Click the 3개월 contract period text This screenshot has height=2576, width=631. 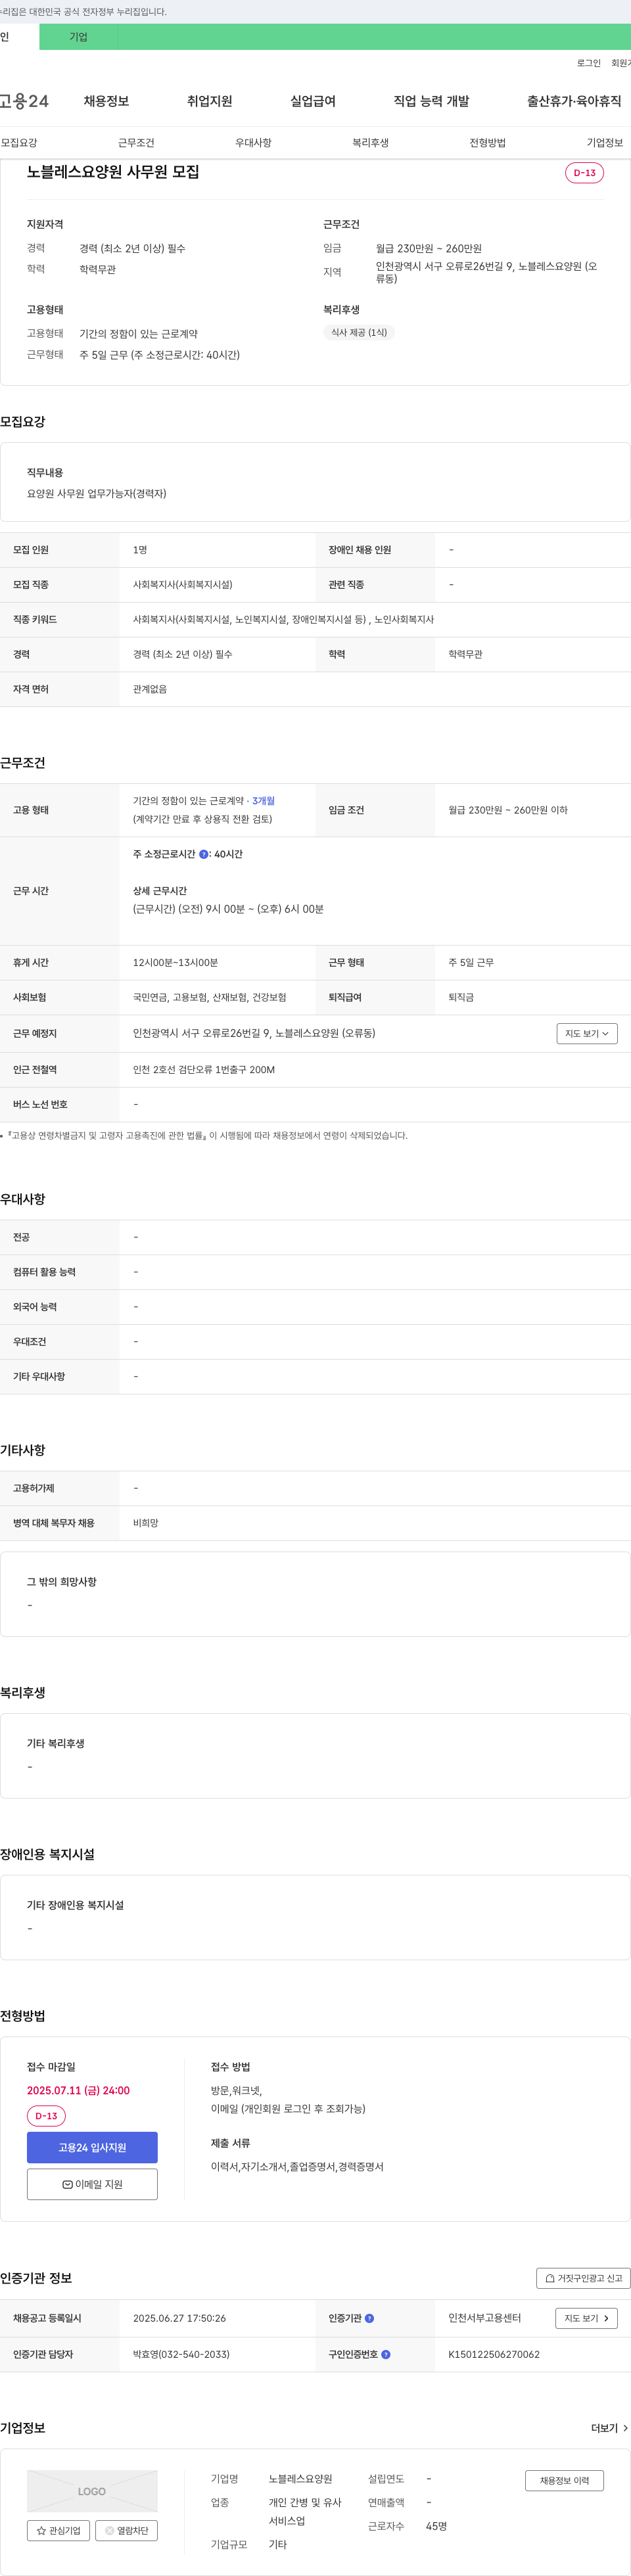click(x=263, y=801)
